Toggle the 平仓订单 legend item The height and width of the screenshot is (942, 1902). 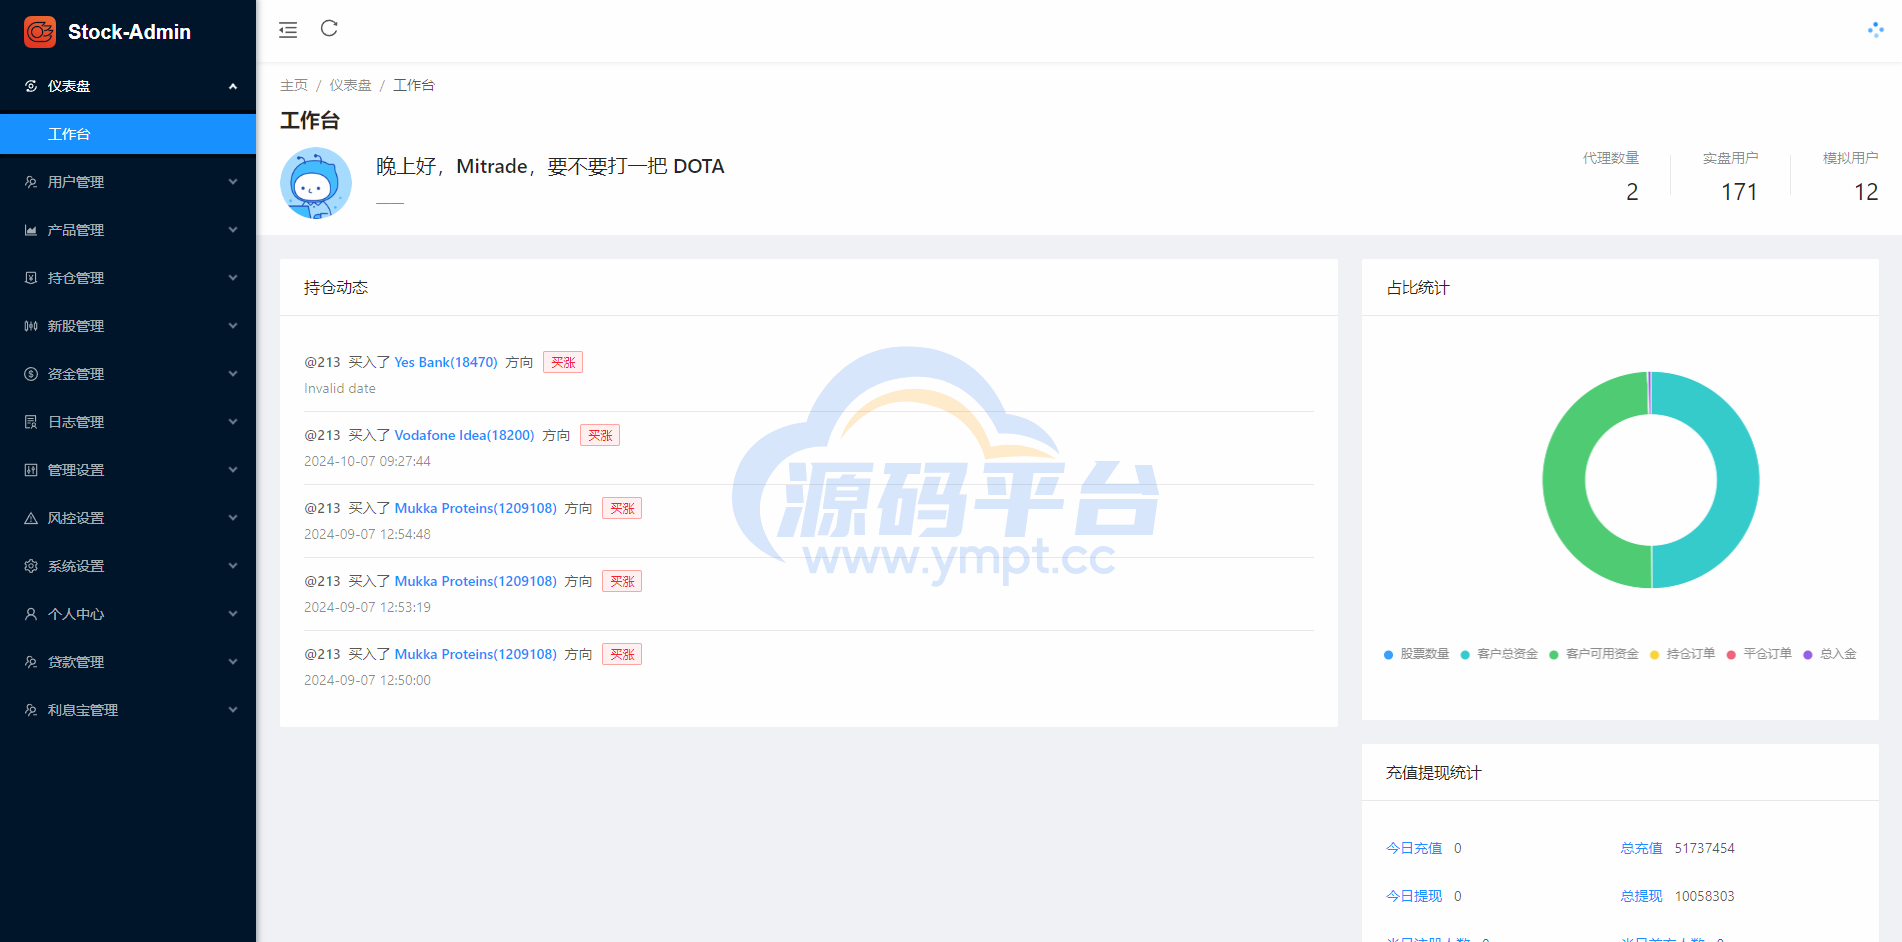click(x=1759, y=654)
